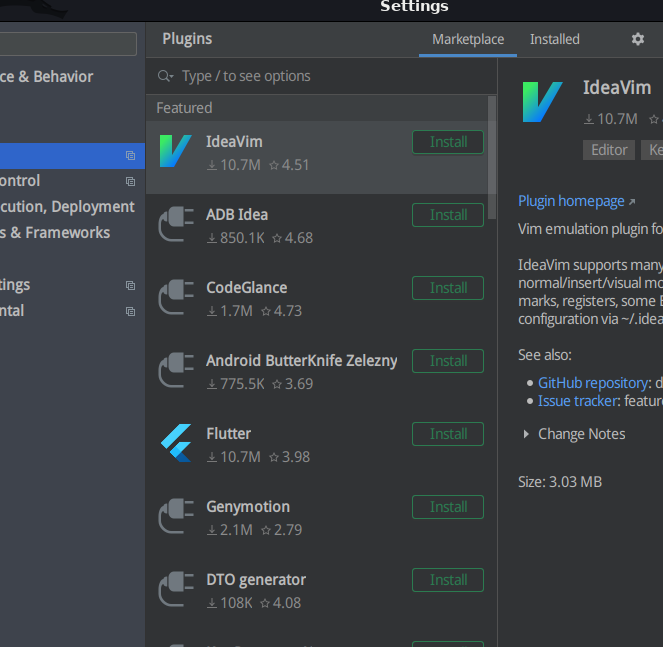
Task: Select the Android ButterKnife Zelezny plugin name
Action: point(301,361)
